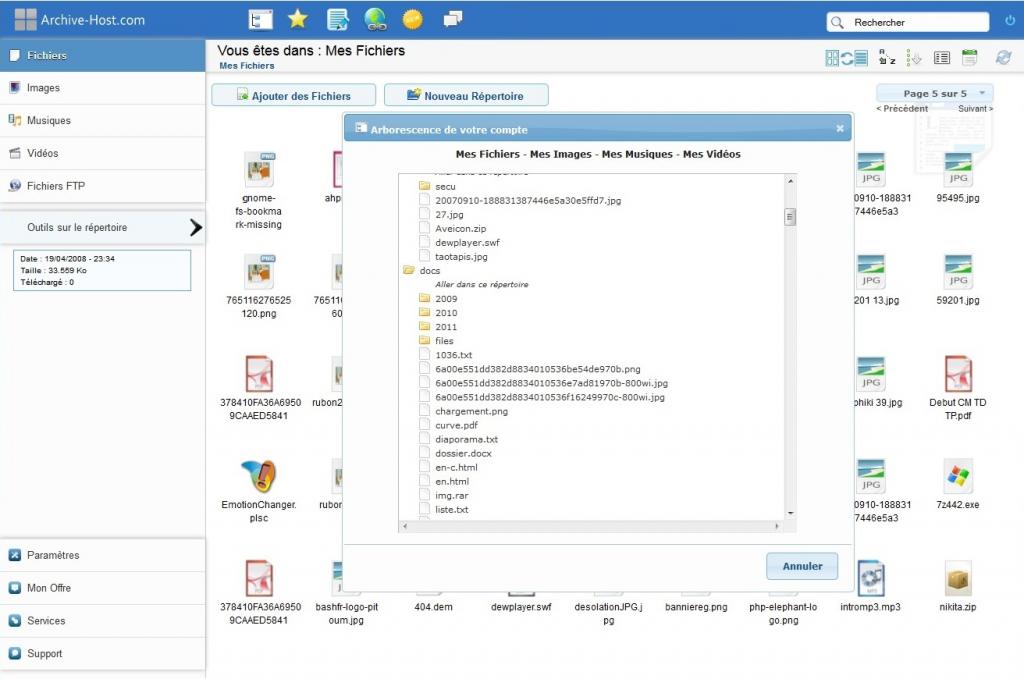Click the power logout icon
Screen dimensions: 1024x679
point(1009,21)
